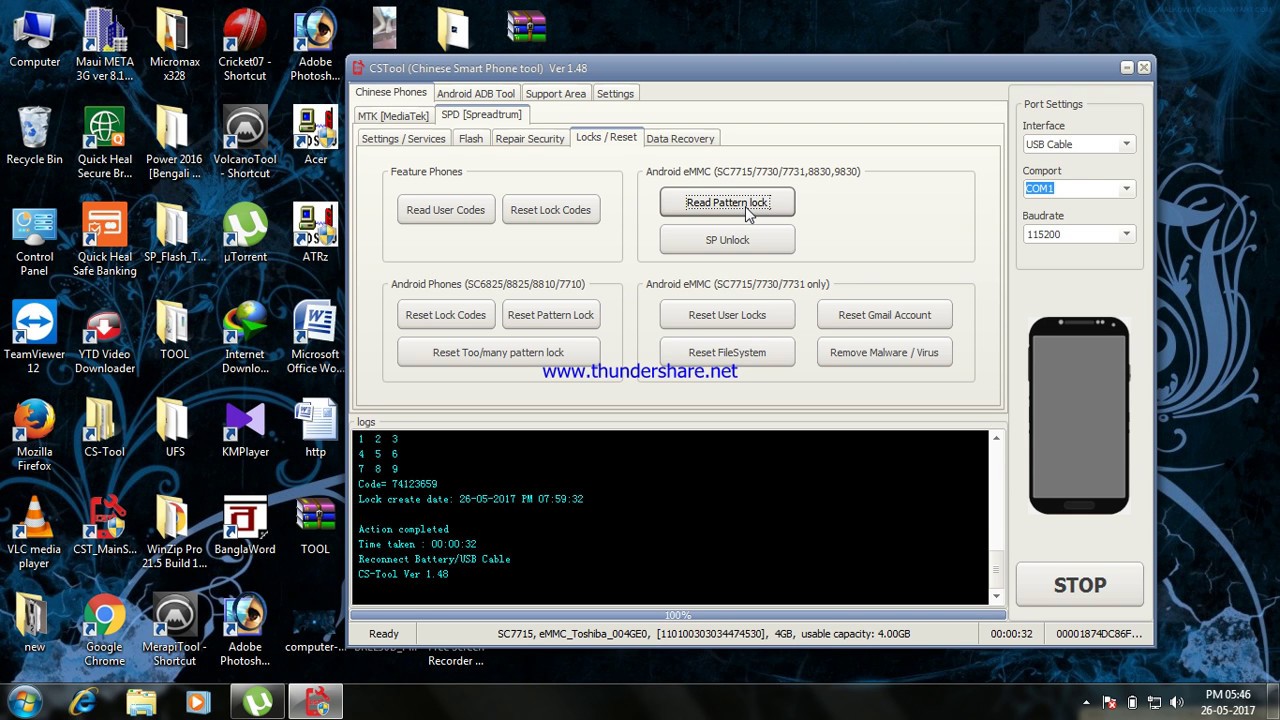
Task: Open Internet Explorer from taskbar
Action: 84,703
